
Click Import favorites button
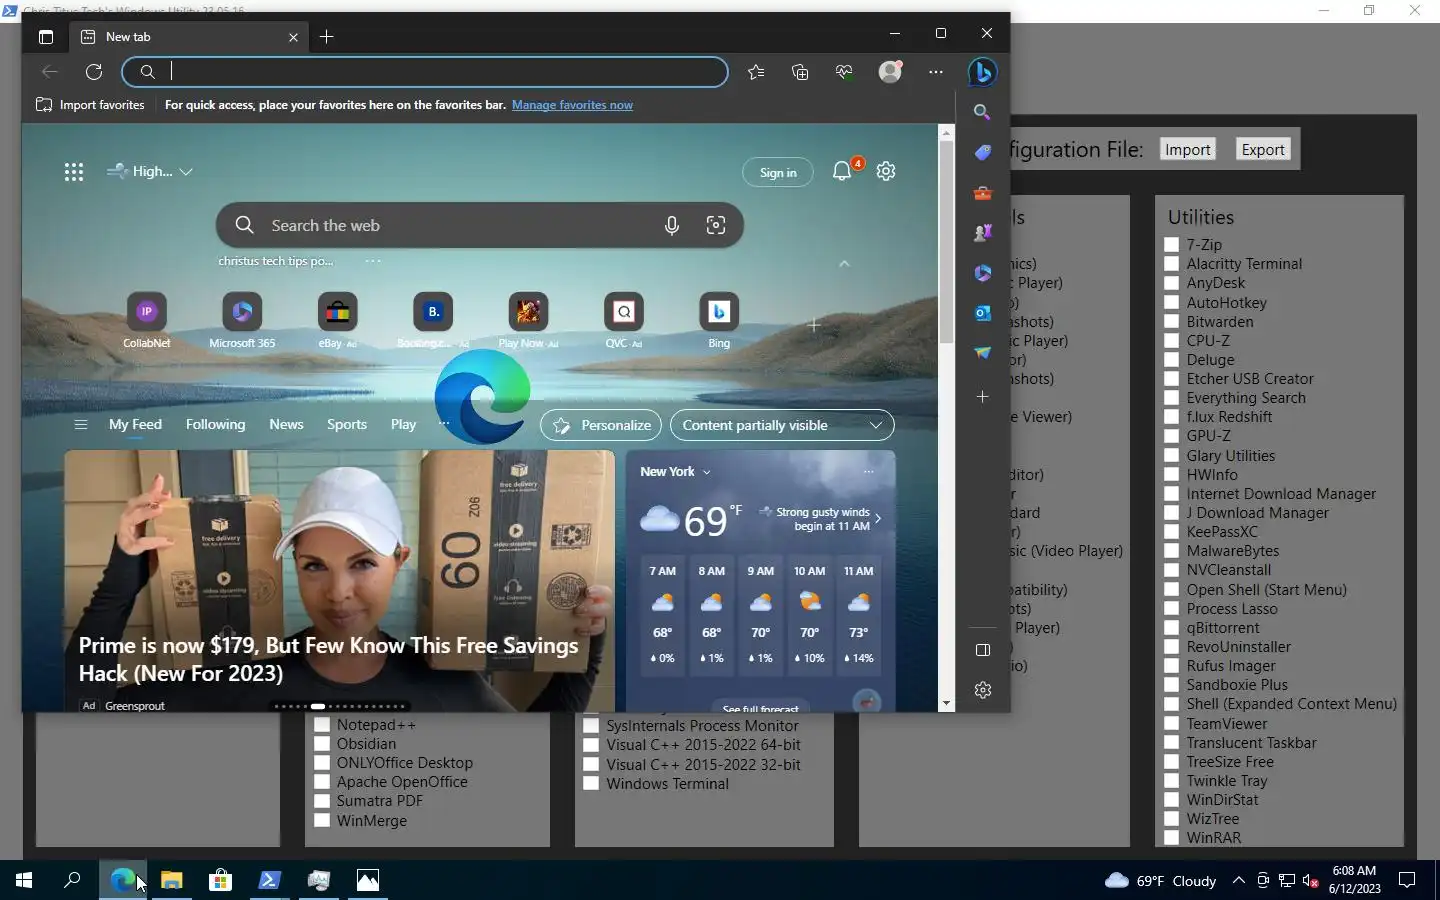(x=90, y=105)
